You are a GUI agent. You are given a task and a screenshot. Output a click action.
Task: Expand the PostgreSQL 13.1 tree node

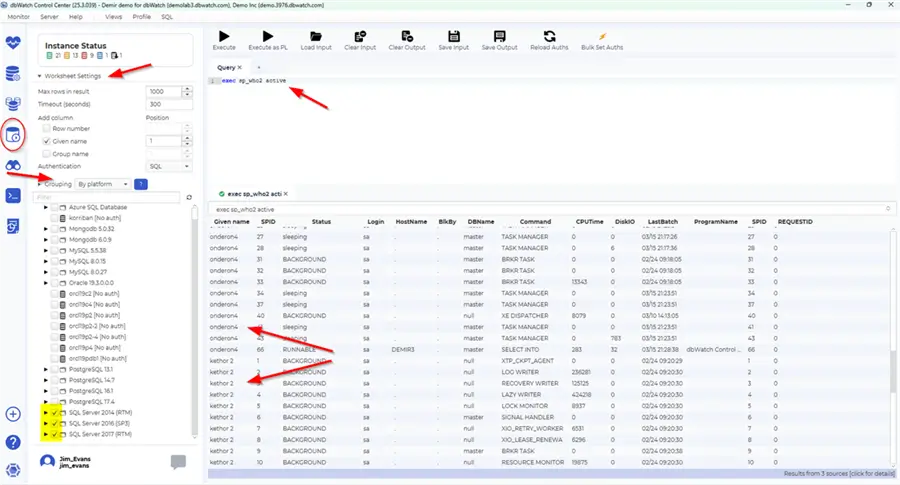[x=46, y=370]
